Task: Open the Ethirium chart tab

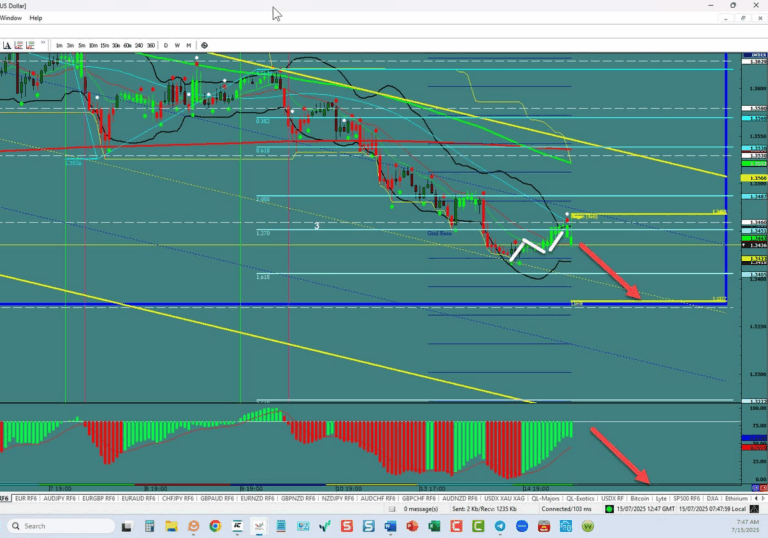Action: [736, 498]
